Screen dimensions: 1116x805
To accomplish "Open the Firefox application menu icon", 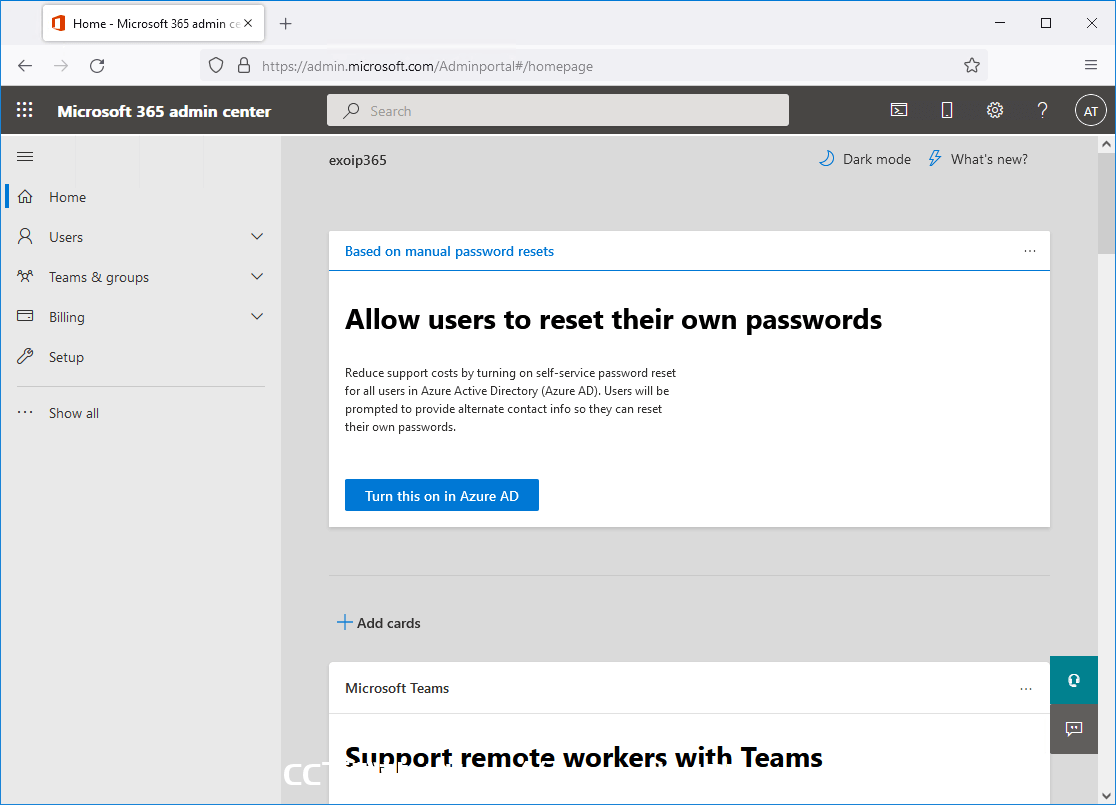I will [1090, 65].
